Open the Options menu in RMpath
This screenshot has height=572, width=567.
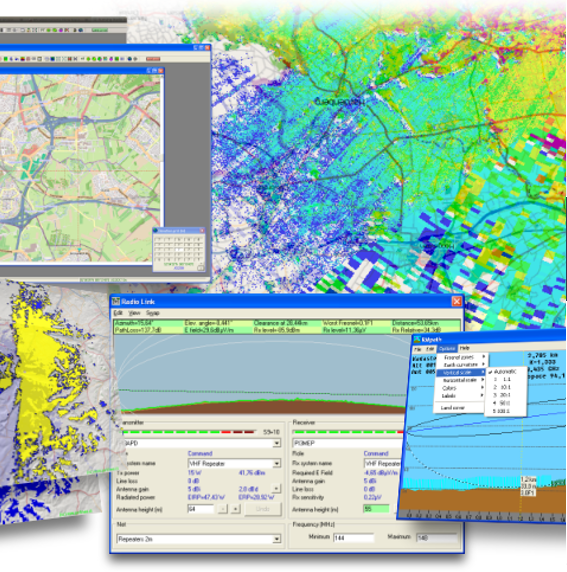point(446,348)
